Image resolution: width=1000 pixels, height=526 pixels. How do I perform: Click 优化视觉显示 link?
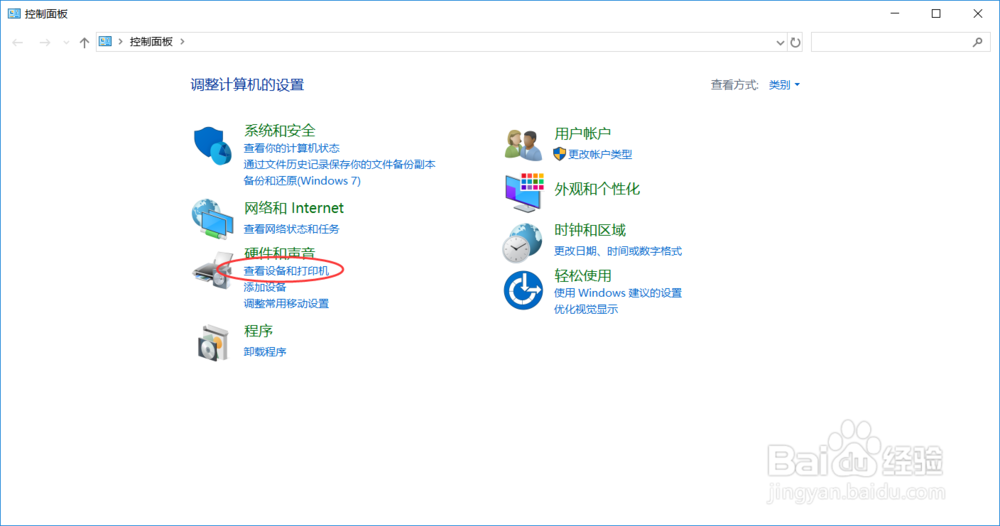point(585,309)
